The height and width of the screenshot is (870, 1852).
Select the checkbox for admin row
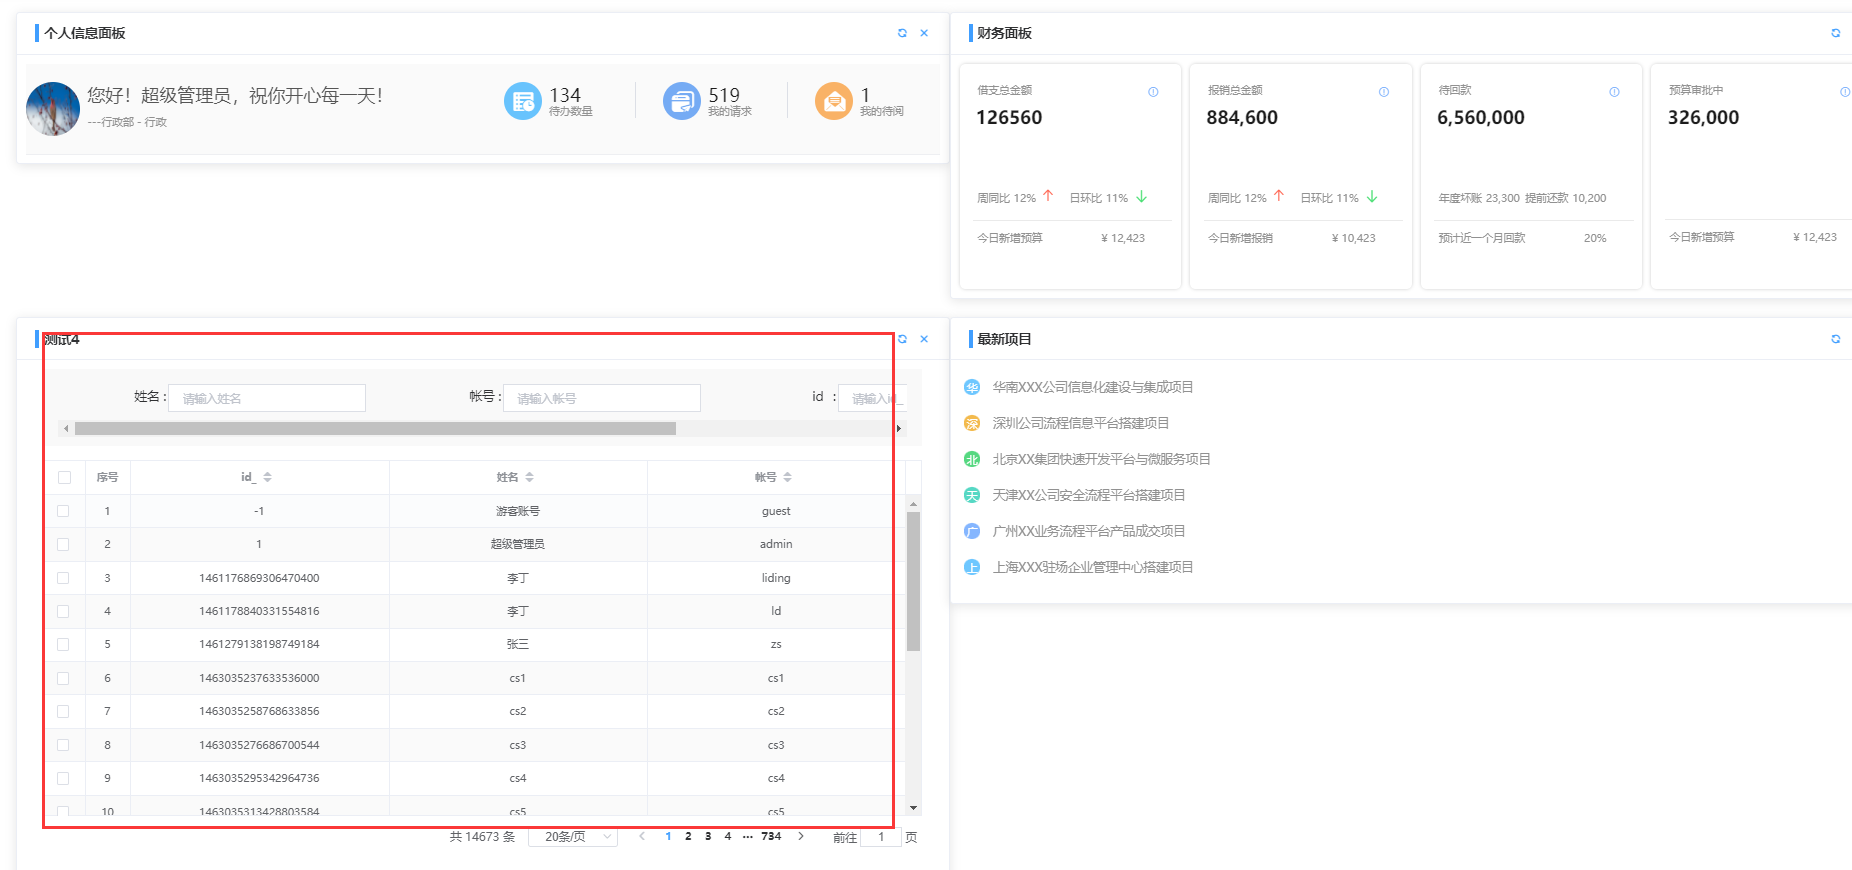click(x=64, y=545)
